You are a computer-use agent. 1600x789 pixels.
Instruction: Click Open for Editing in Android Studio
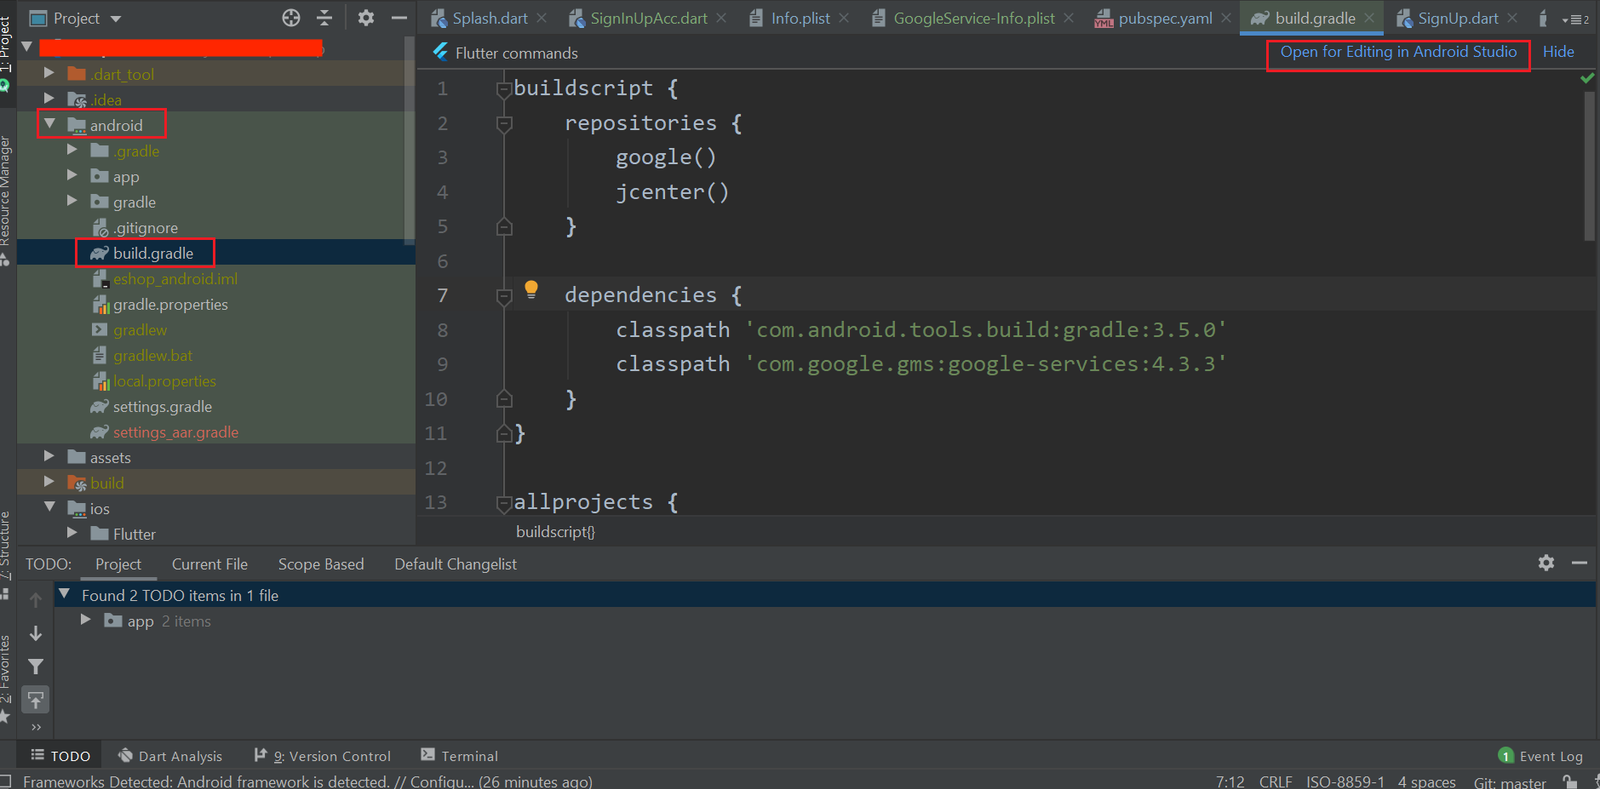coord(1398,52)
